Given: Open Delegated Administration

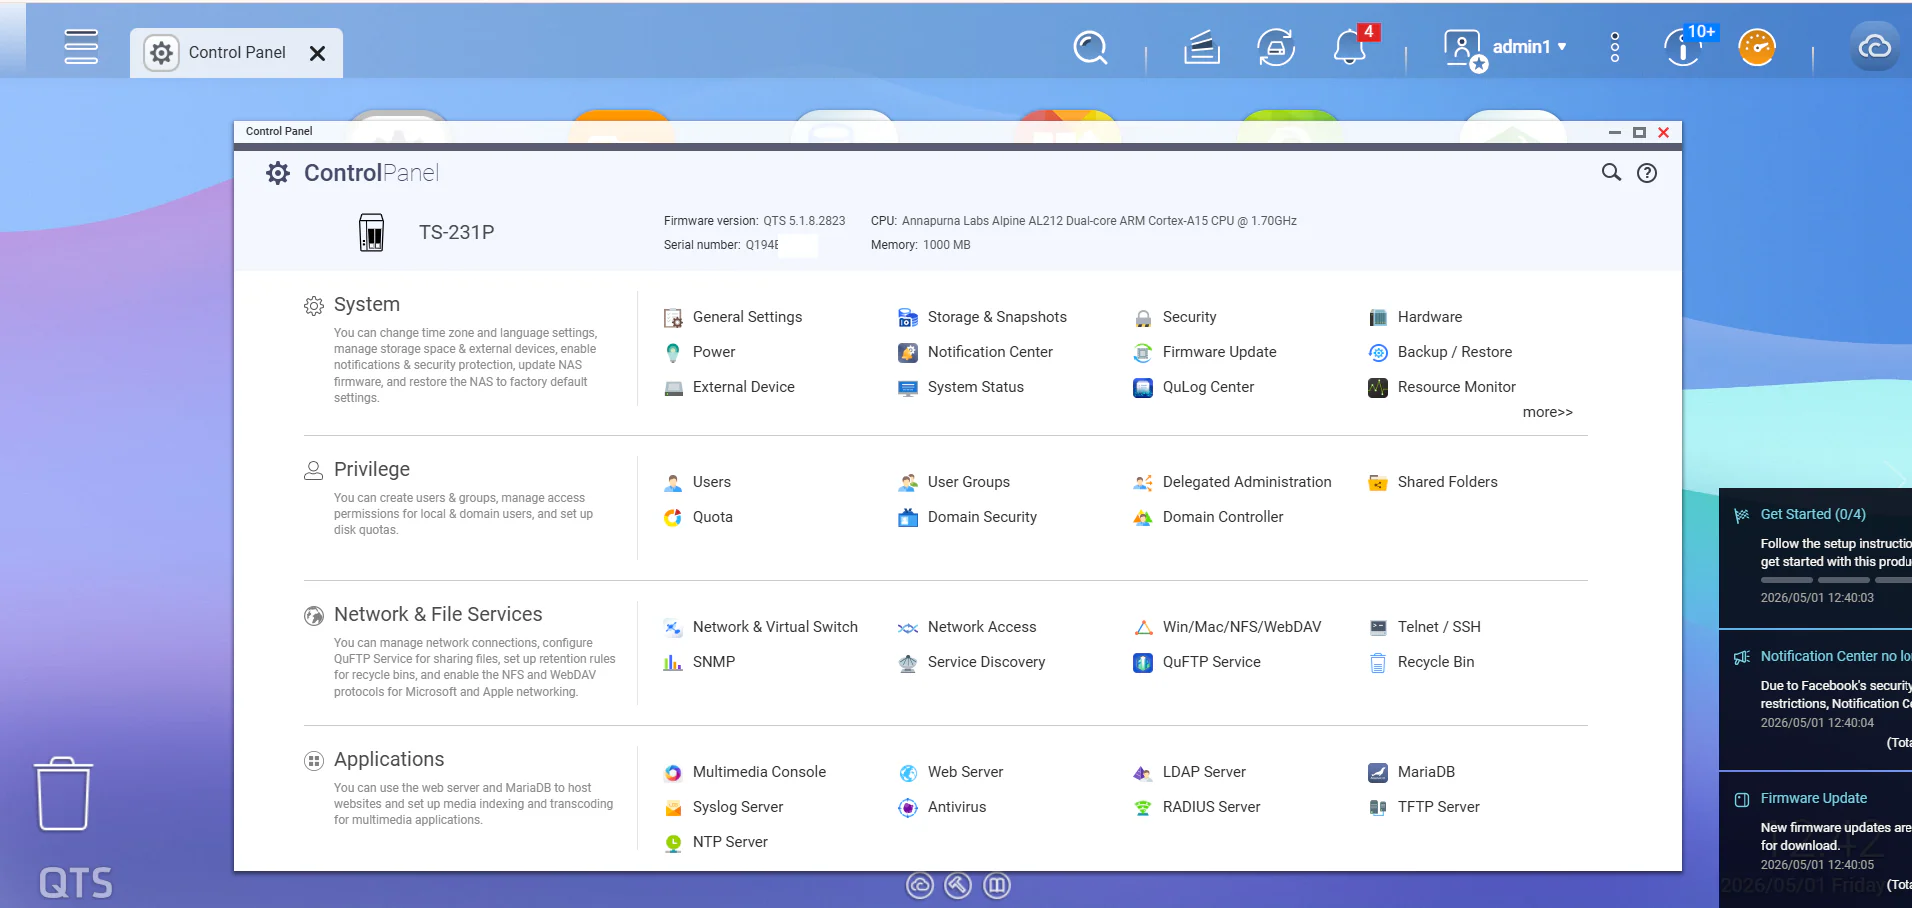Looking at the screenshot, I should pyautogui.click(x=1232, y=482).
